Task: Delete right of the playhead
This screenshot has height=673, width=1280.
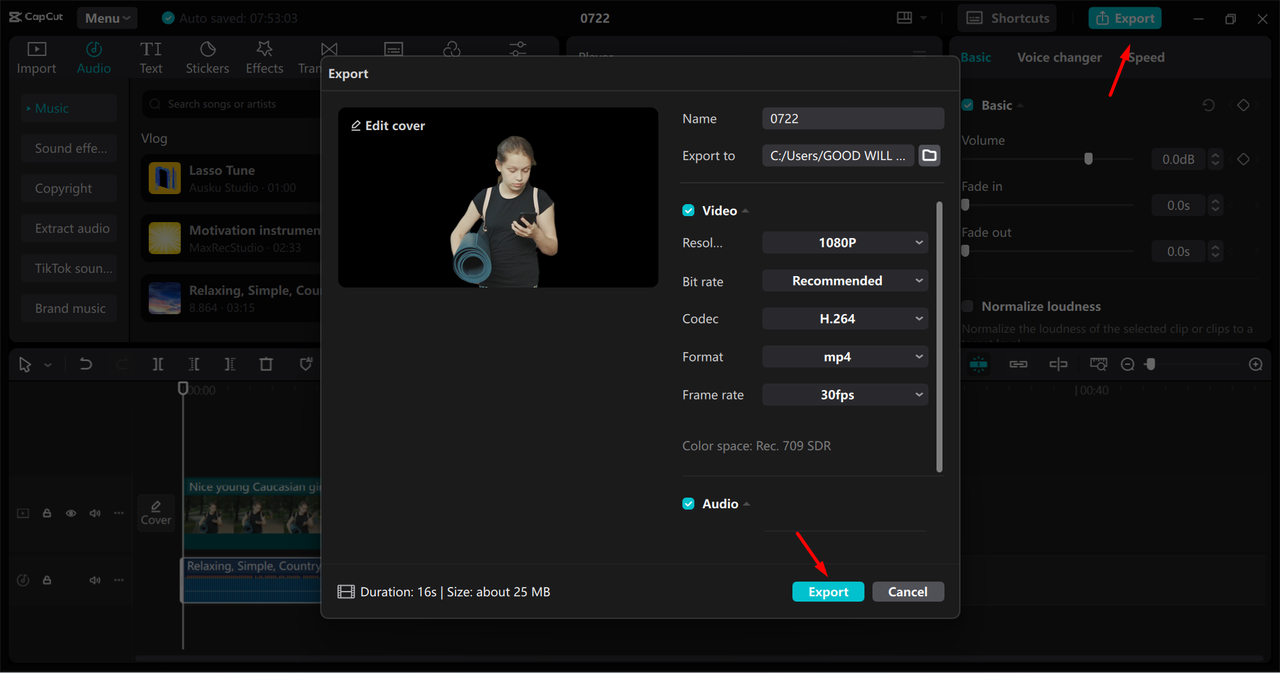Action: pyautogui.click(x=230, y=365)
